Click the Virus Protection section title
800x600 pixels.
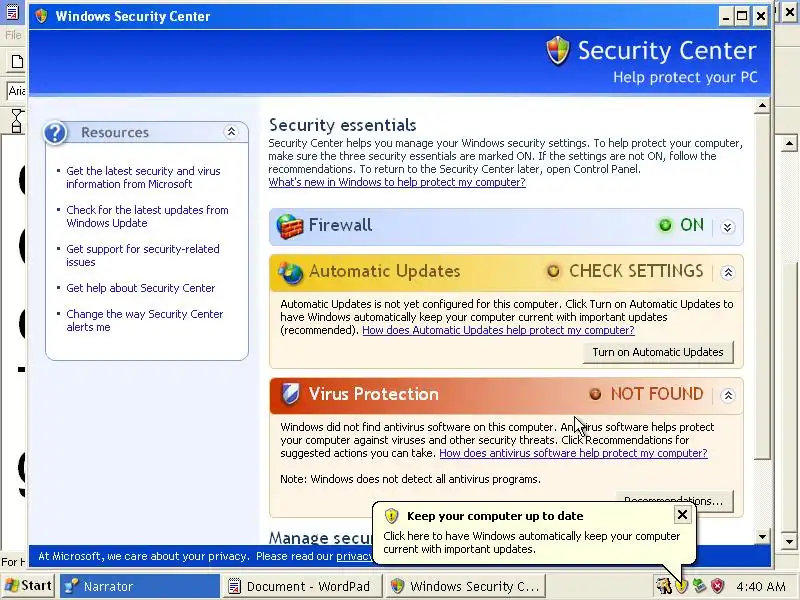click(373, 394)
